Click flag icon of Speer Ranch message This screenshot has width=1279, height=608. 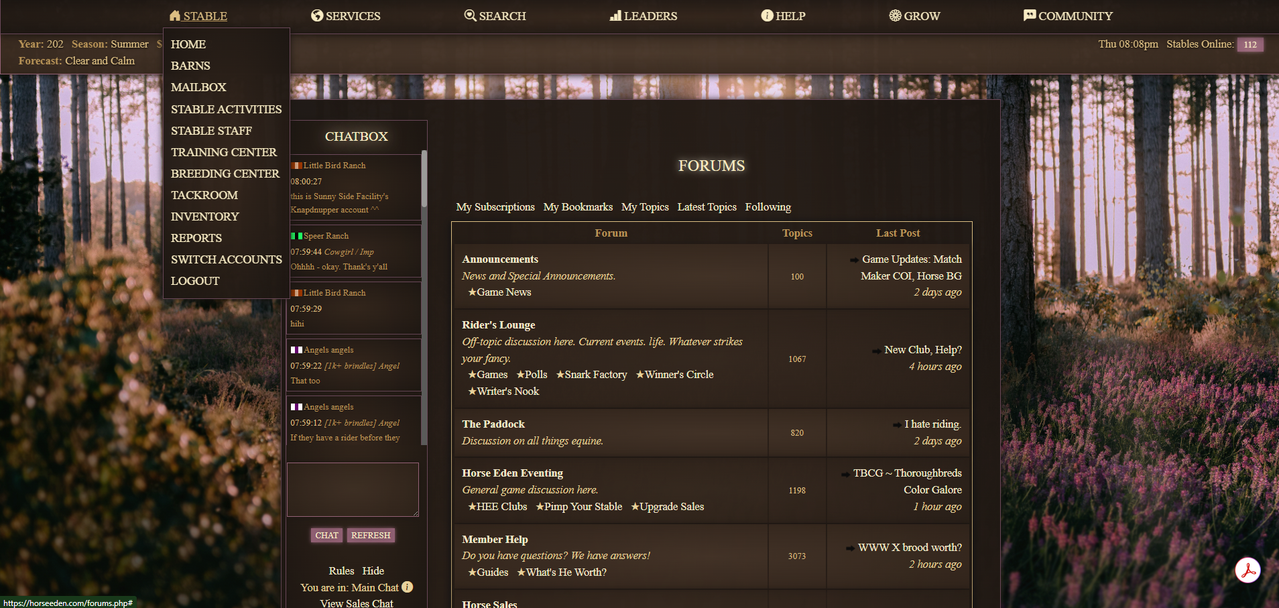coord(296,236)
